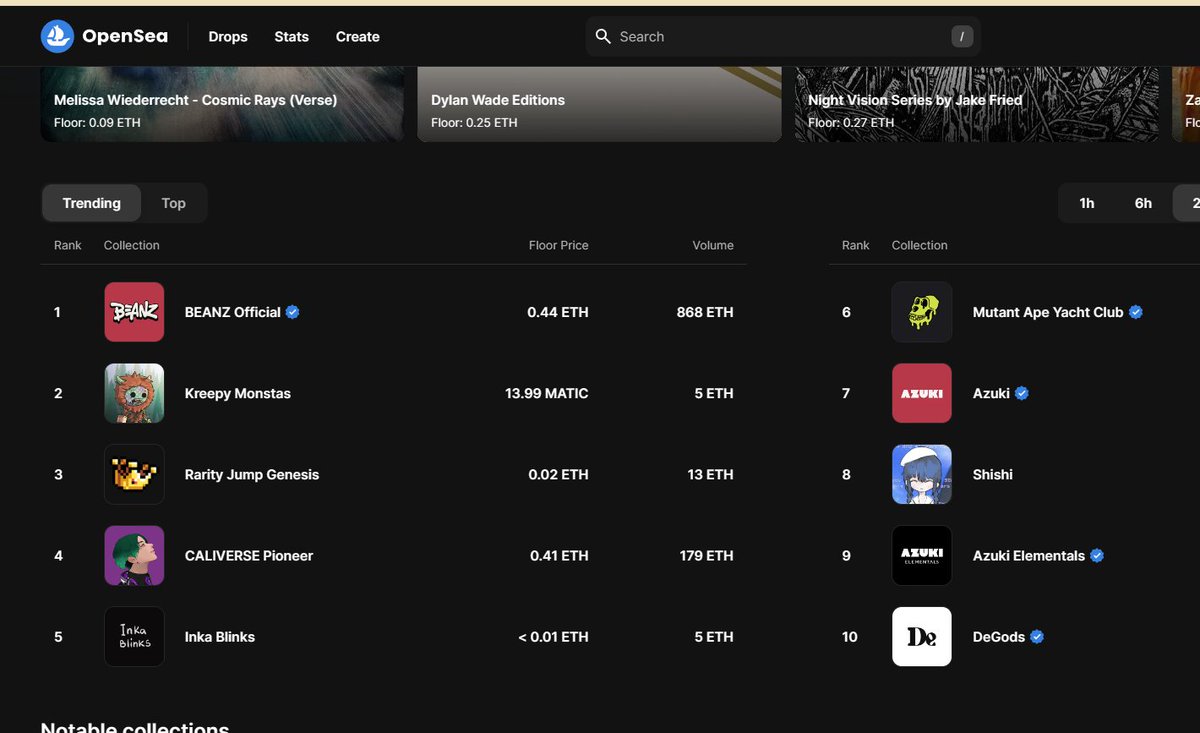The height and width of the screenshot is (733, 1200).
Task: Click the 0.41 ETH floor price
Action: (x=559, y=555)
